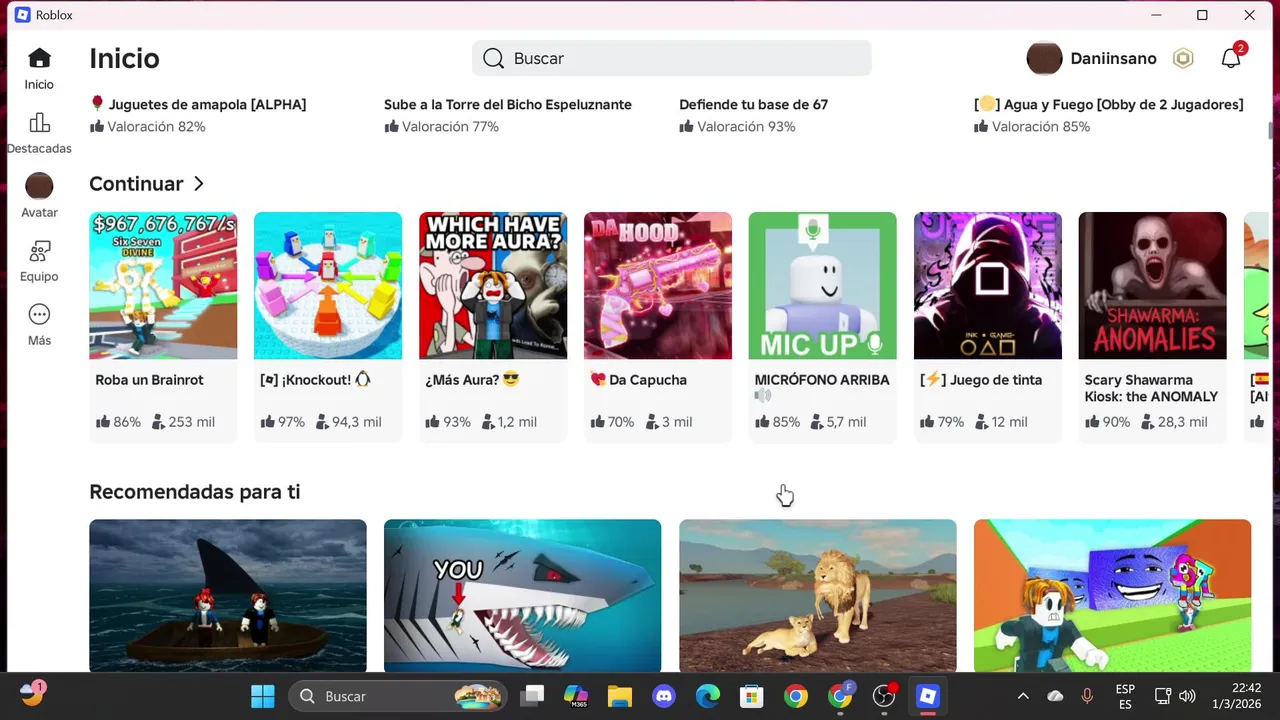
Task: Click the Daniinsano username
Action: point(1113,58)
